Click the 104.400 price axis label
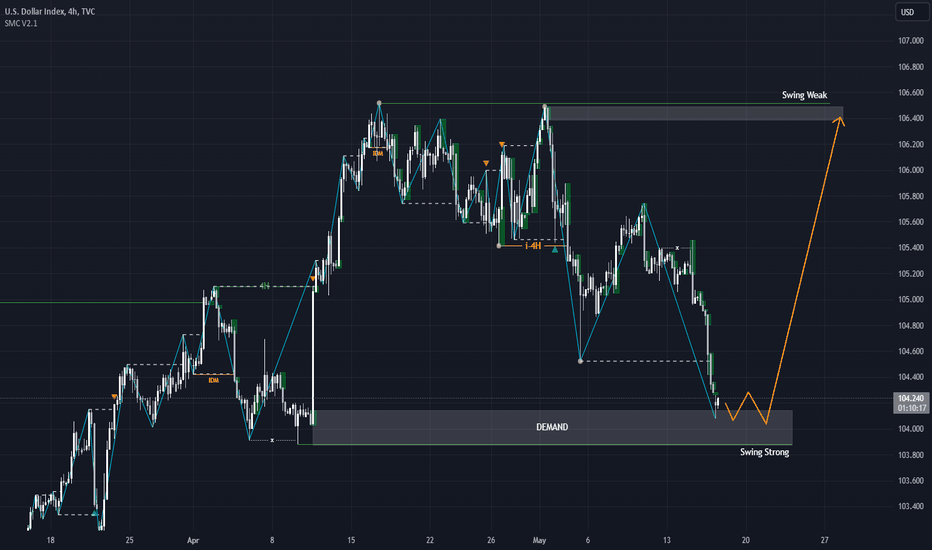Viewport: 932px width, 550px height. [911, 377]
